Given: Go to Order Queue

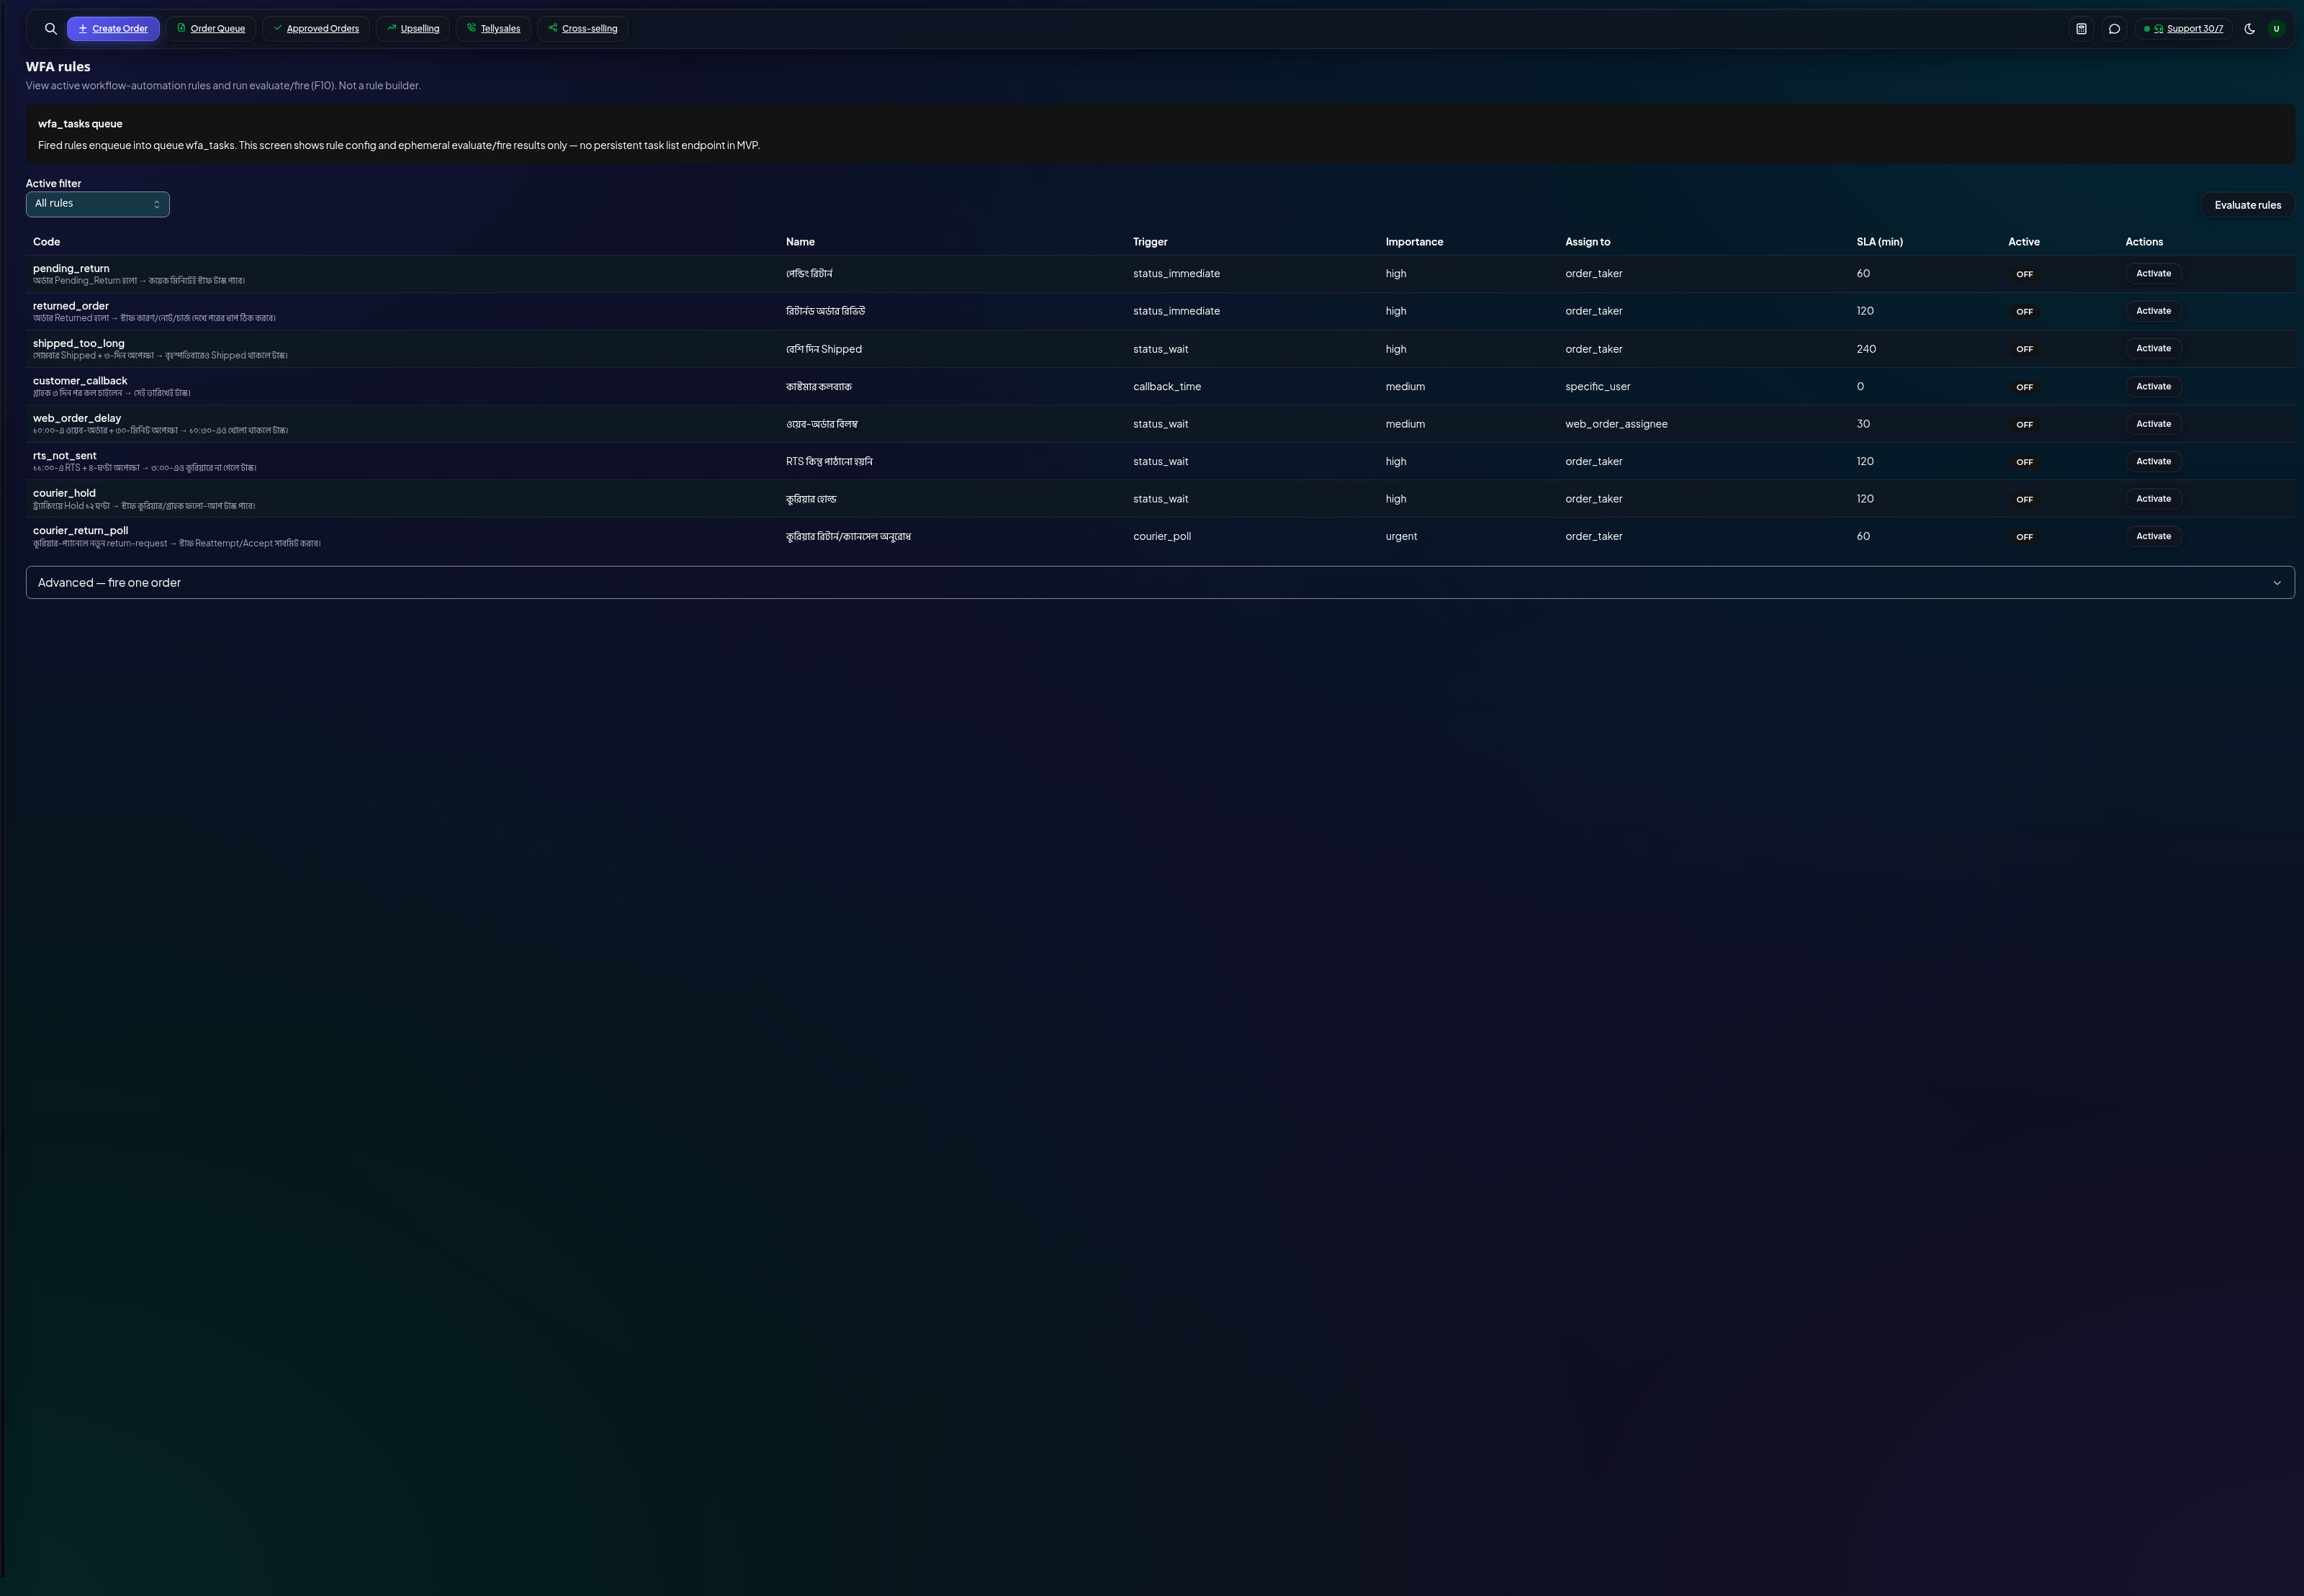Looking at the screenshot, I should click(211, 29).
